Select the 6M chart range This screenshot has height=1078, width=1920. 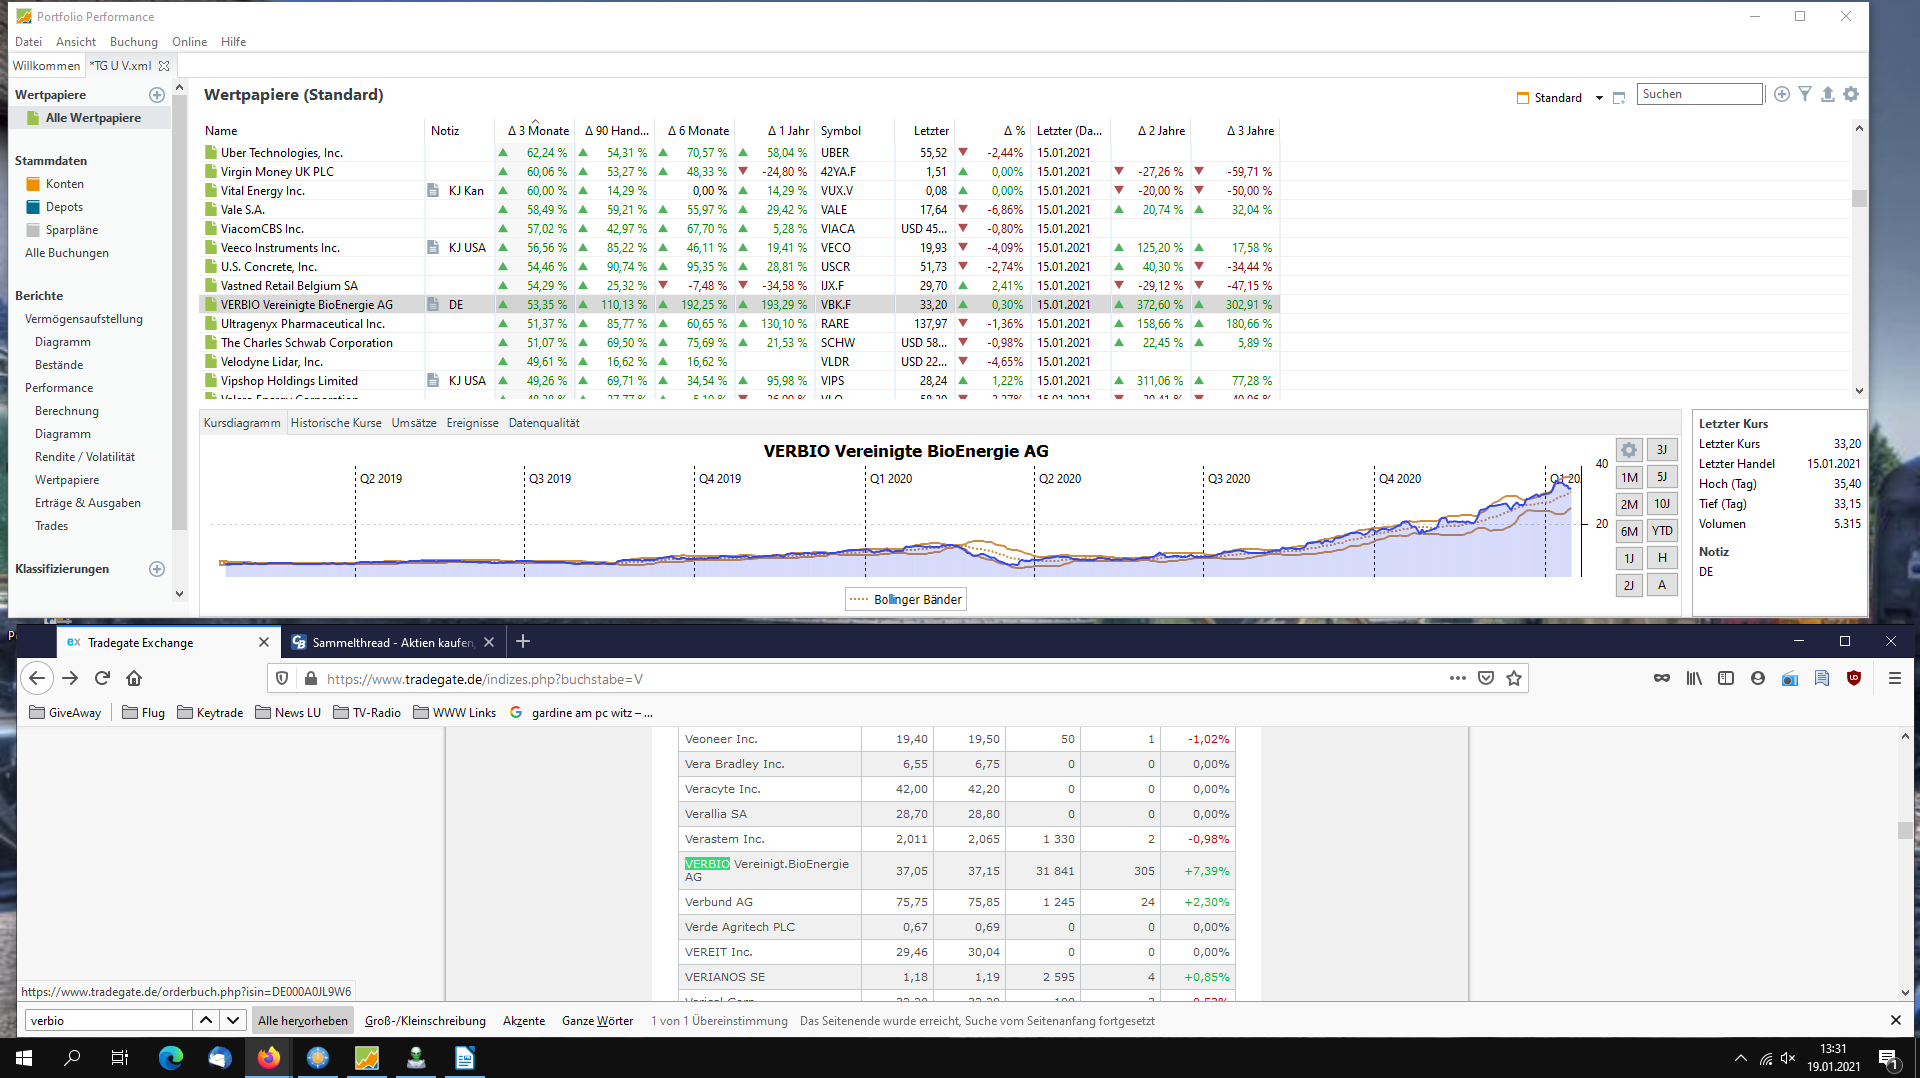[1629, 531]
